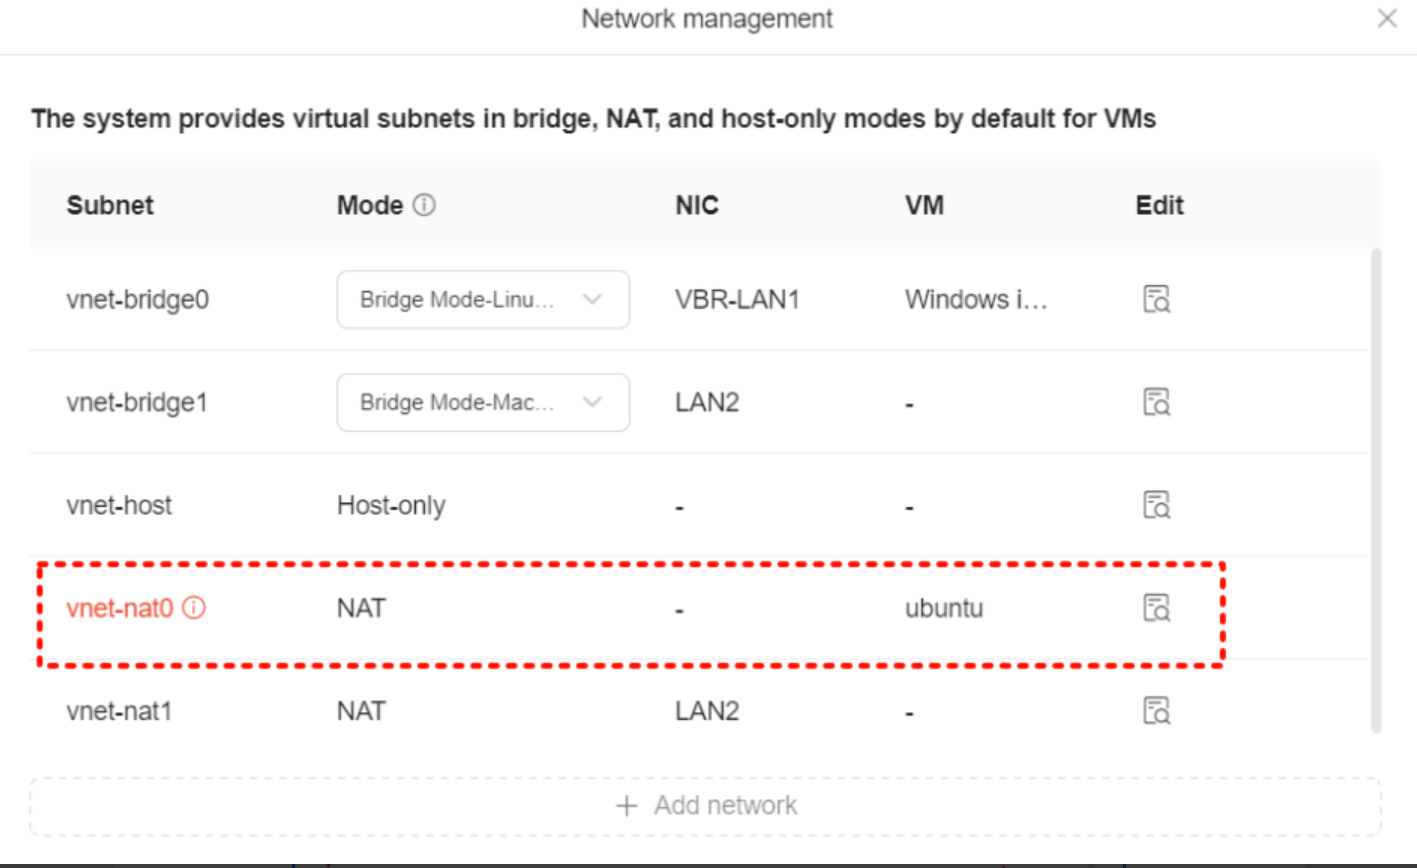Click the edit icon for vnet-bridge1
This screenshot has height=868, width=1417.
(1155, 402)
